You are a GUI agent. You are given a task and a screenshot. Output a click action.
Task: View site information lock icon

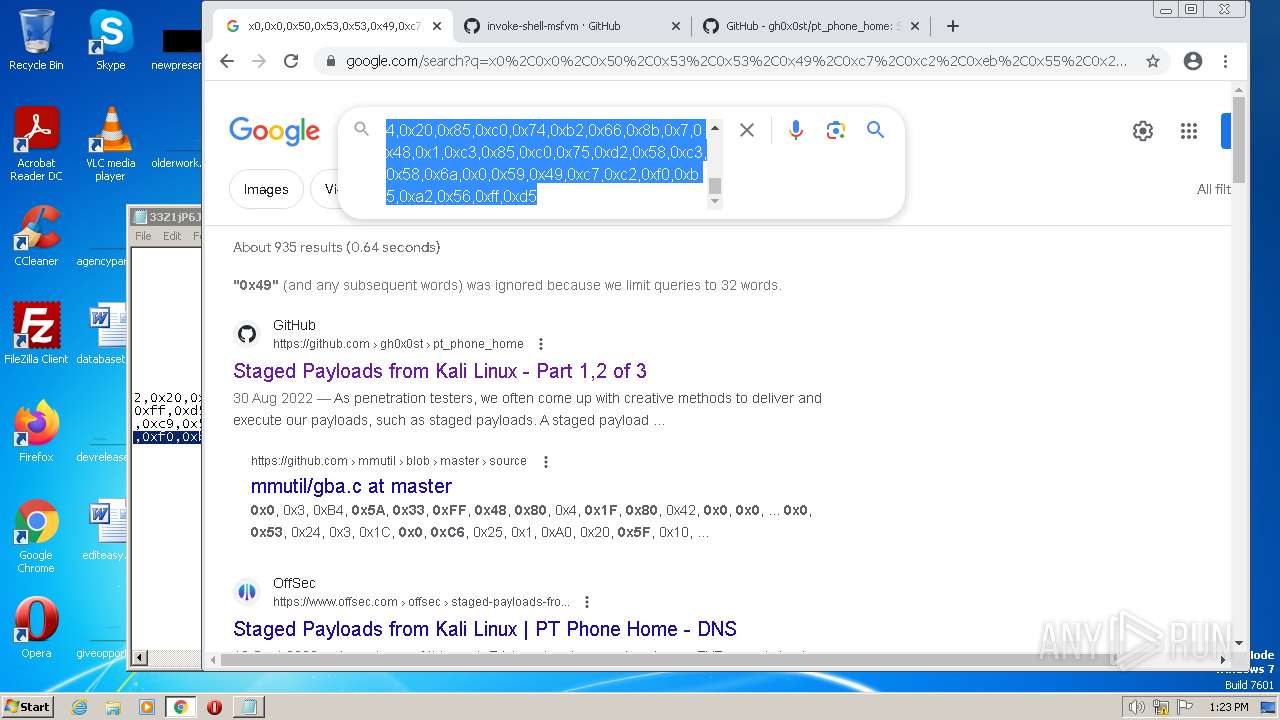(x=331, y=61)
